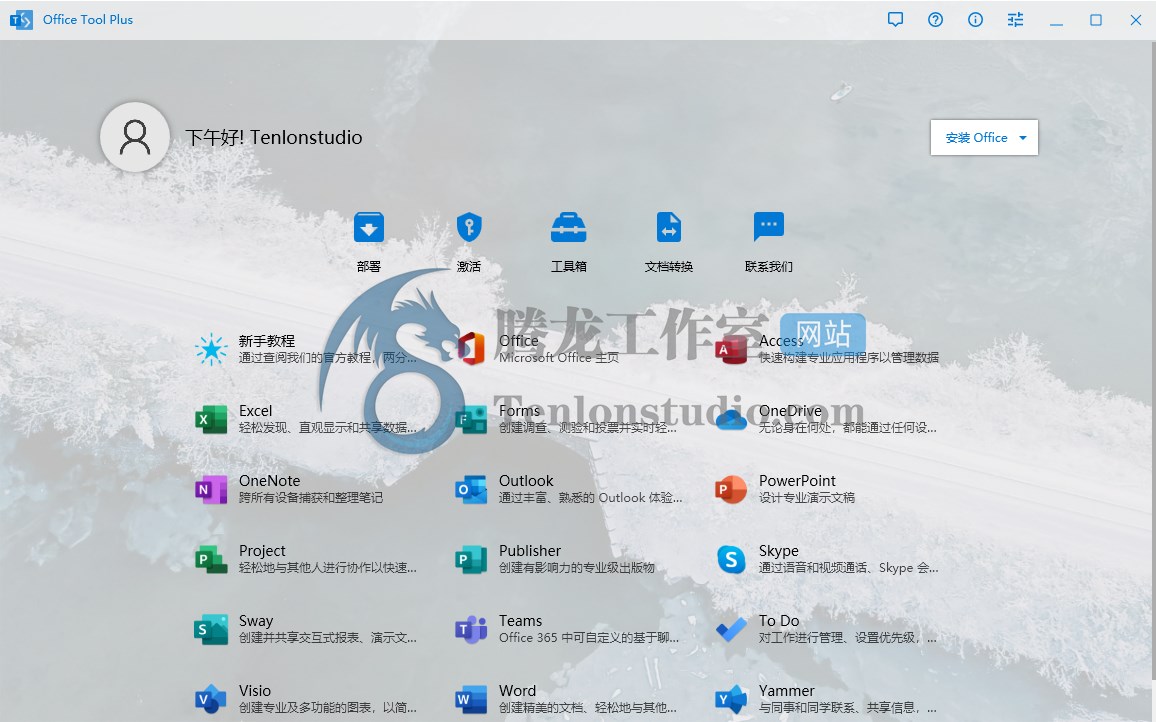Viewport: 1156px width, 722px height.
Task: Click the Teams Office 365 description text
Action: tap(589, 638)
